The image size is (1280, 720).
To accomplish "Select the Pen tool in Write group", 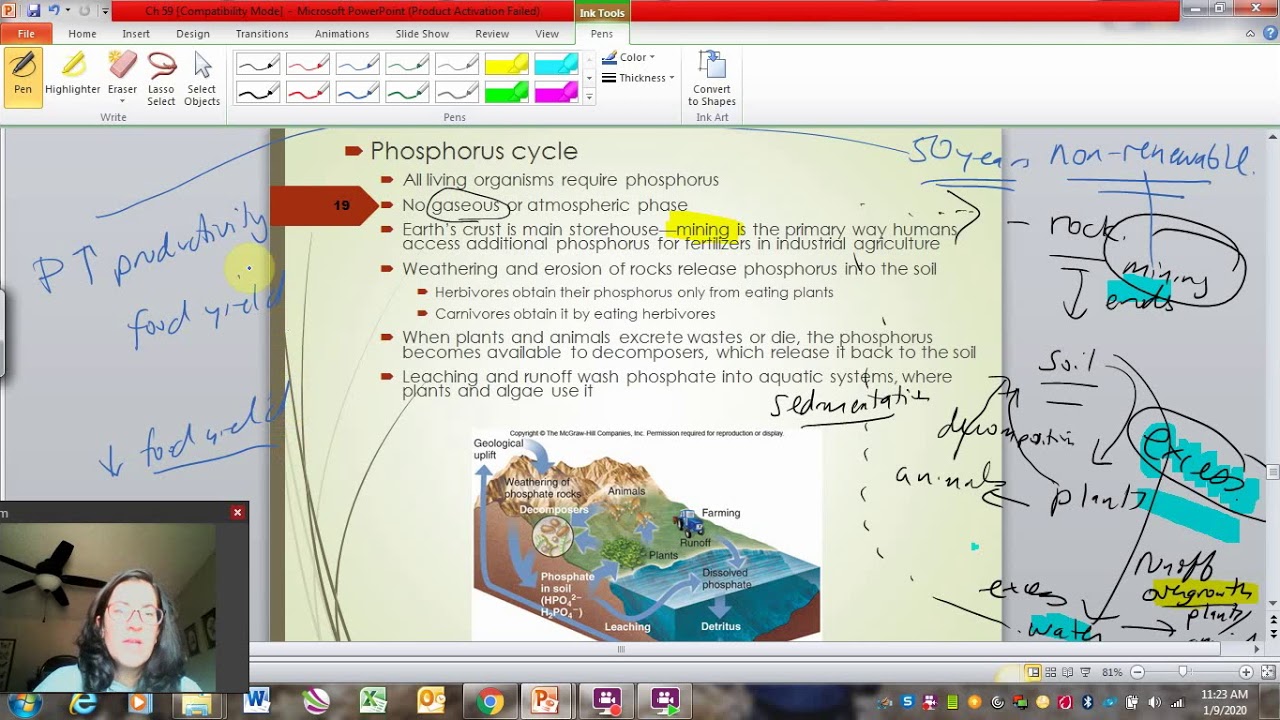I will click(x=23, y=77).
